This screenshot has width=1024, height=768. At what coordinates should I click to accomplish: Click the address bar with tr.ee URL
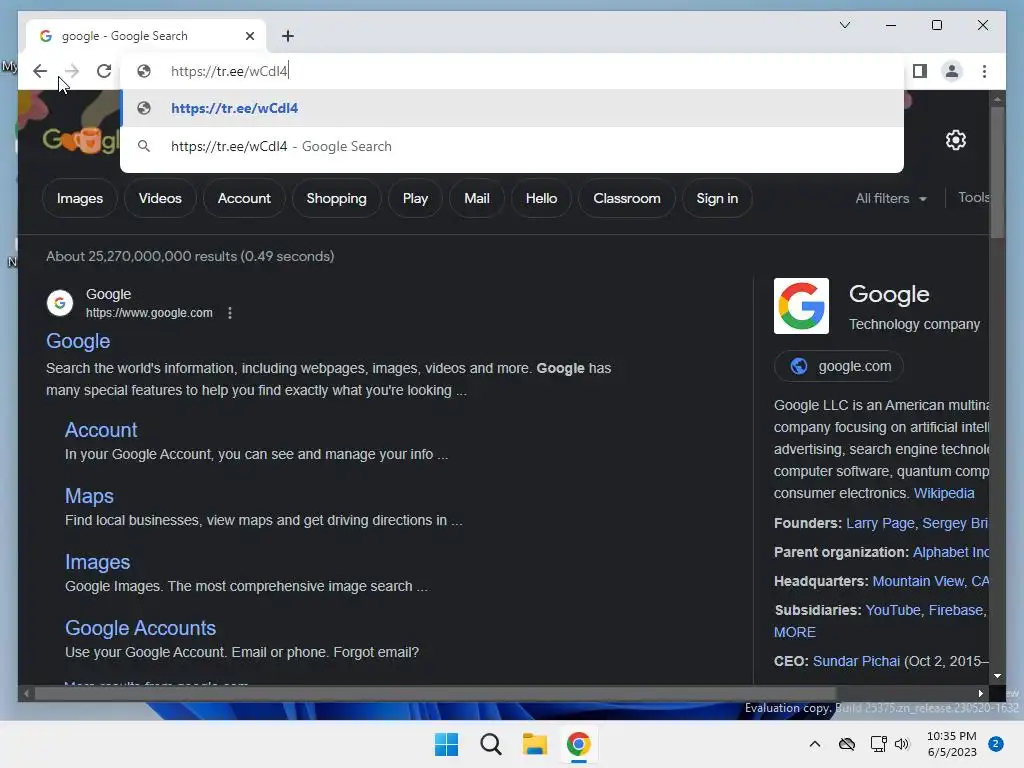point(511,71)
